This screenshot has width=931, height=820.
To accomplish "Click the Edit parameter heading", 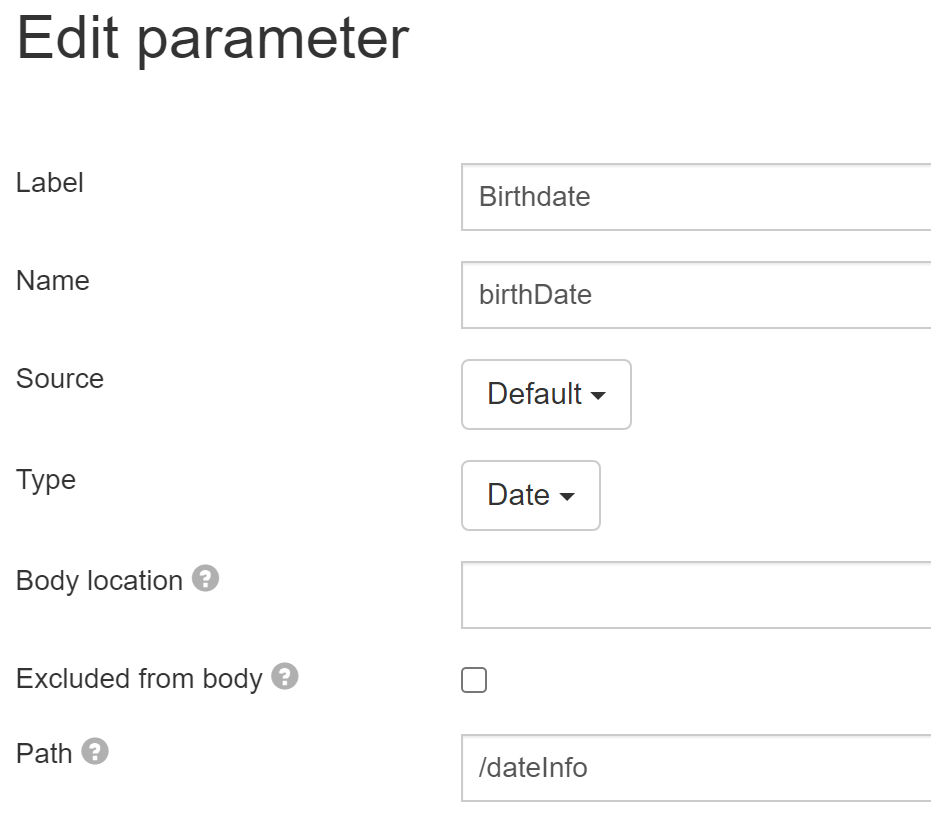I will click(213, 40).
